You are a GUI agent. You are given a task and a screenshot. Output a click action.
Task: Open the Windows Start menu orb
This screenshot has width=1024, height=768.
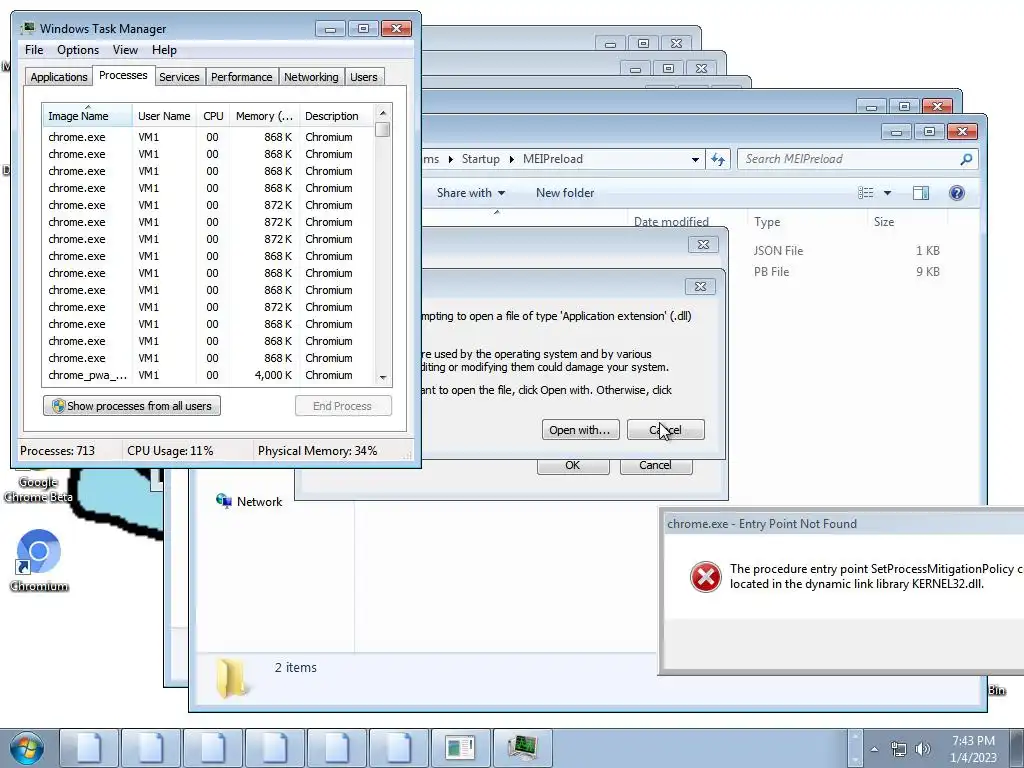coord(26,748)
